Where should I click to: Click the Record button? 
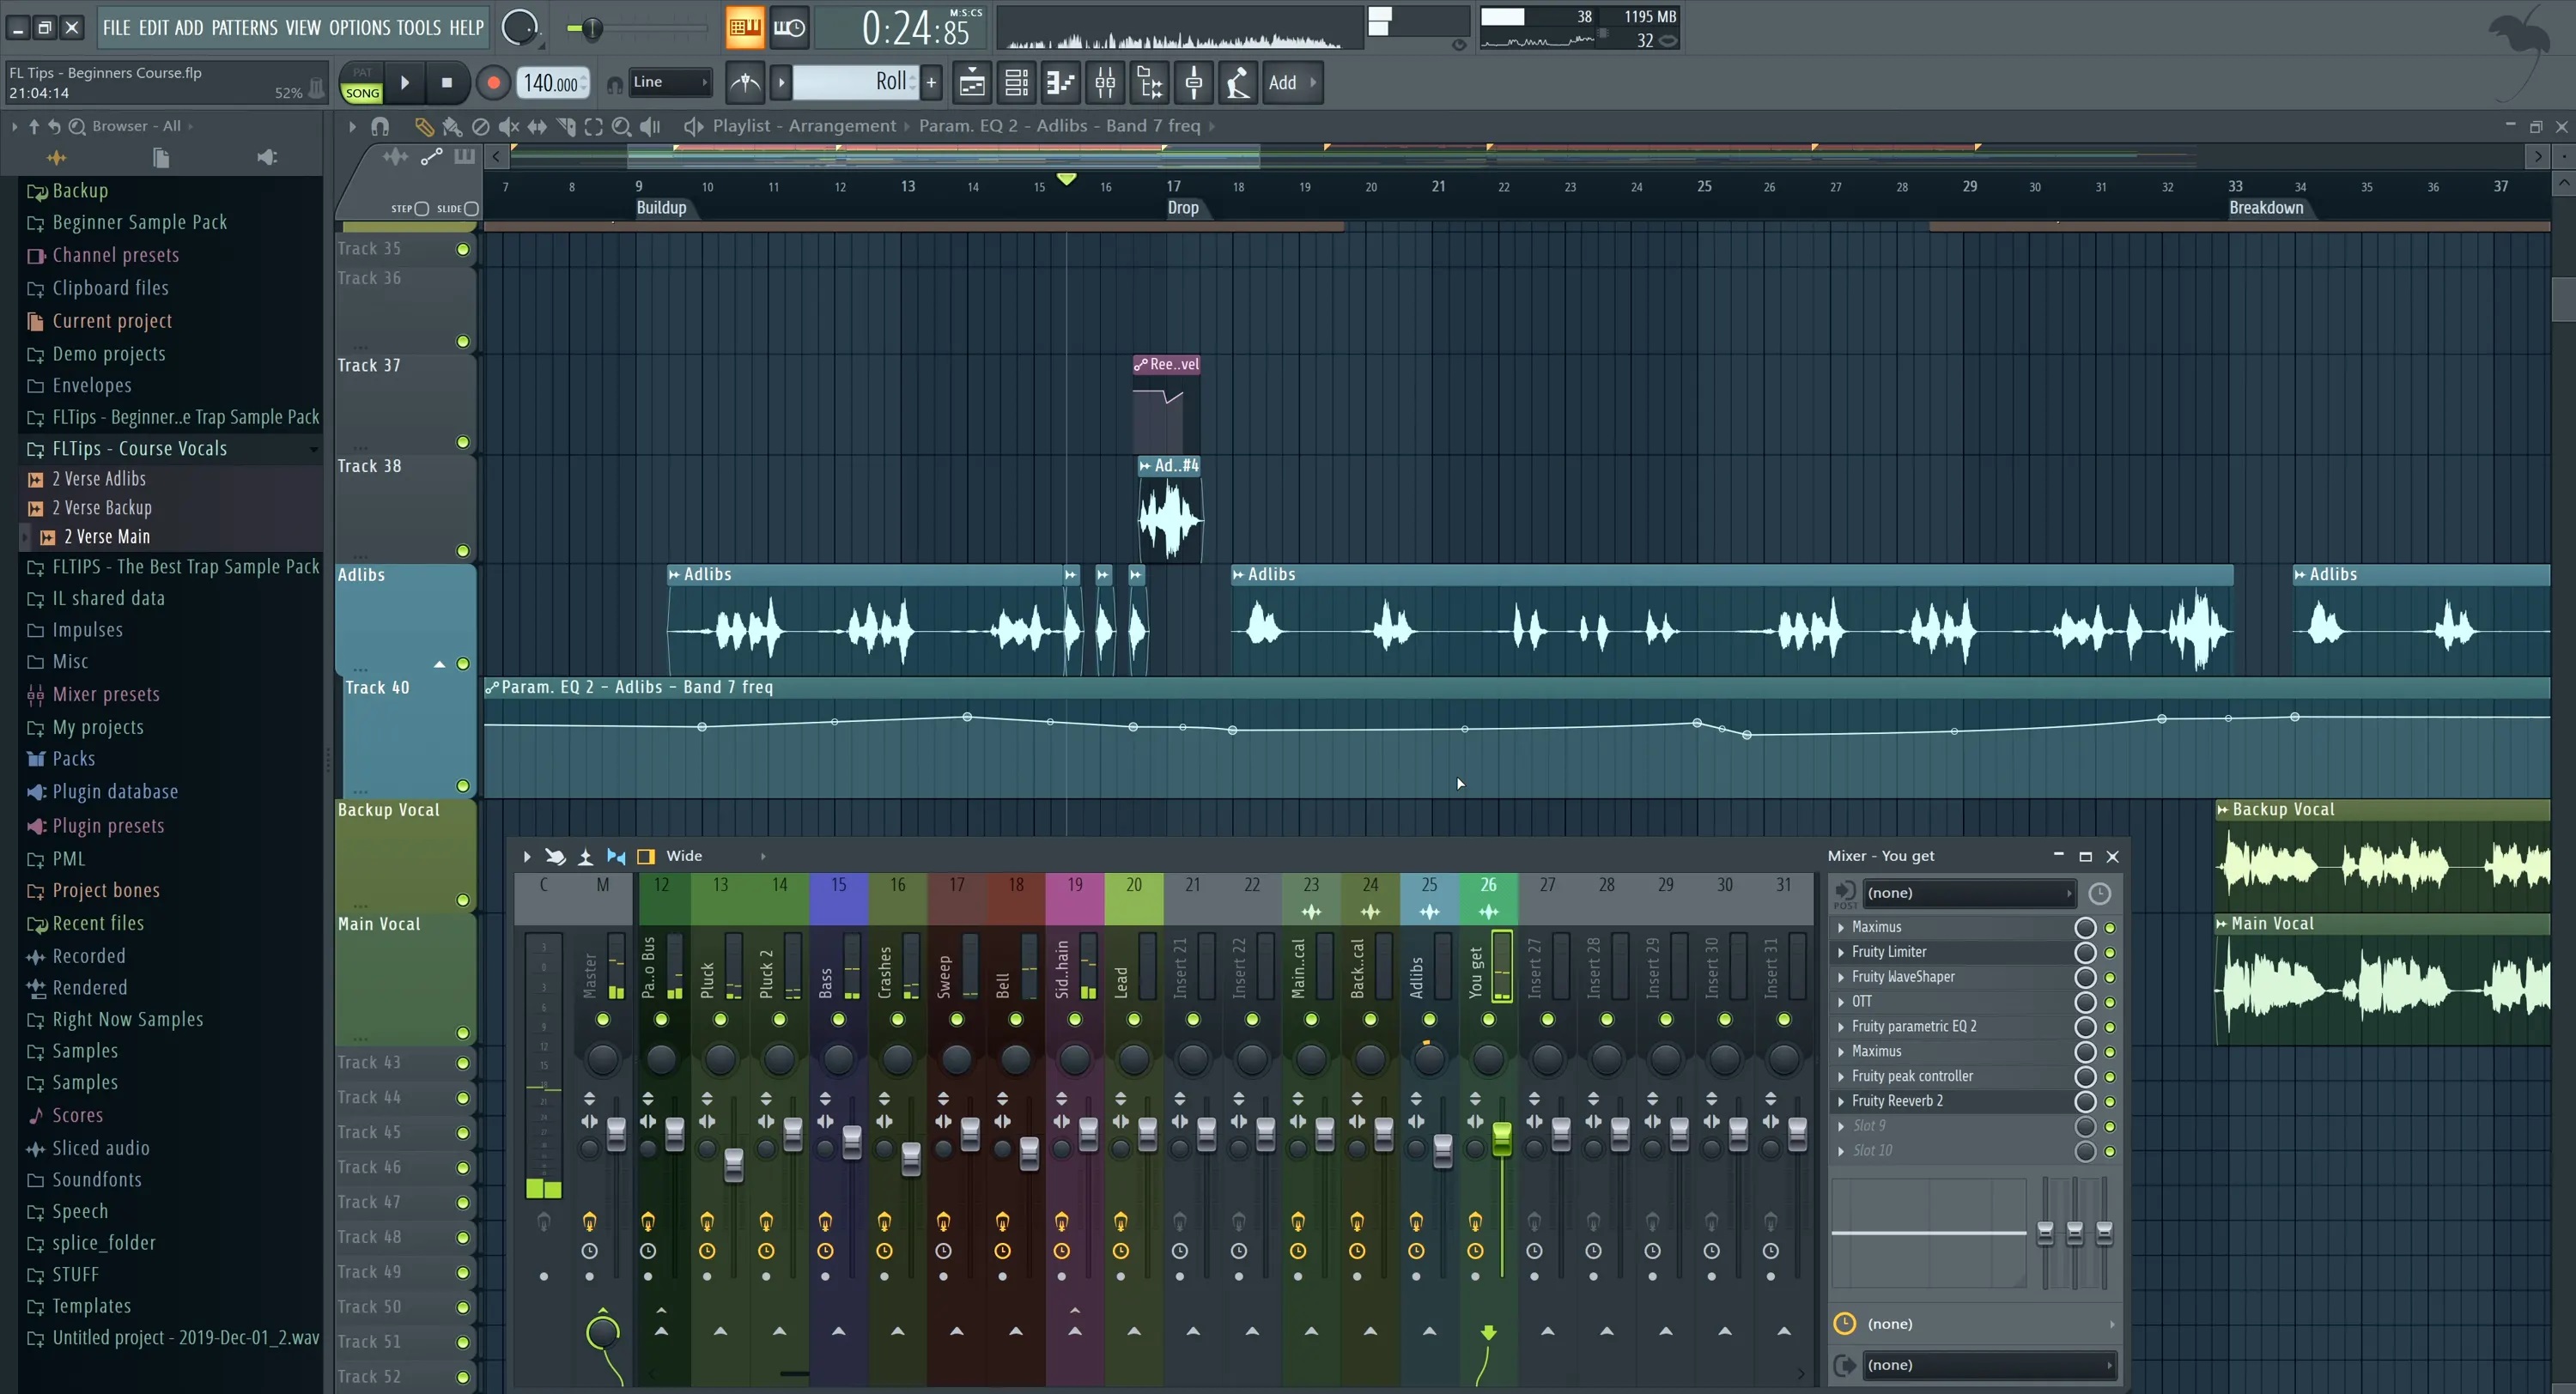click(493, 83)
